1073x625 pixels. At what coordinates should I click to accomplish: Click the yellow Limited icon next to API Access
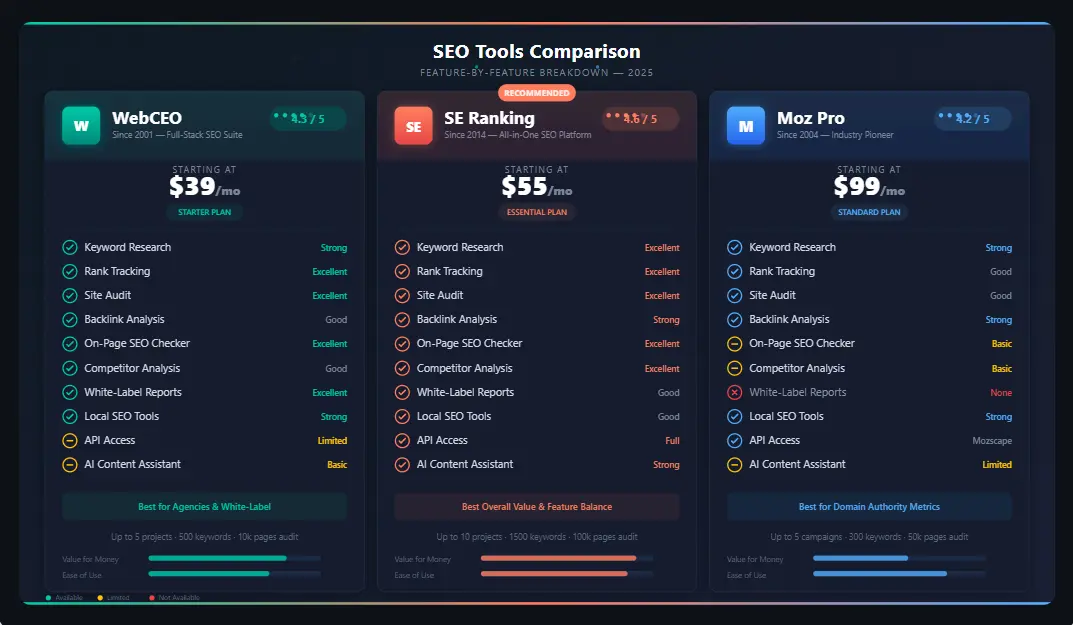[x=69, y=440]
